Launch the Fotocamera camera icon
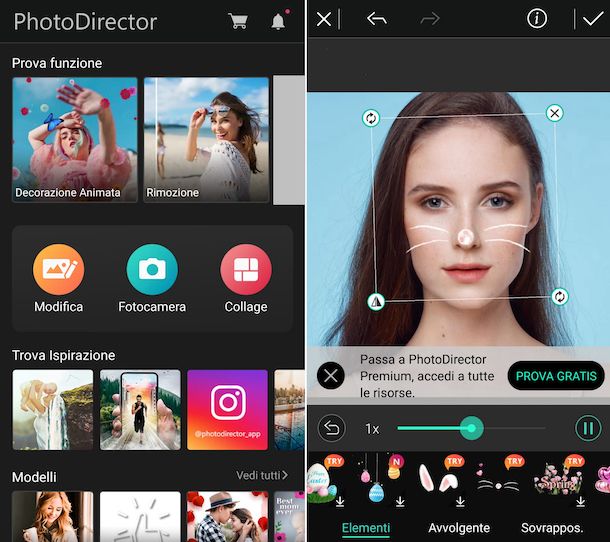Image resolution: width=610 pixels, height=542 pixels. coord(152,269)
